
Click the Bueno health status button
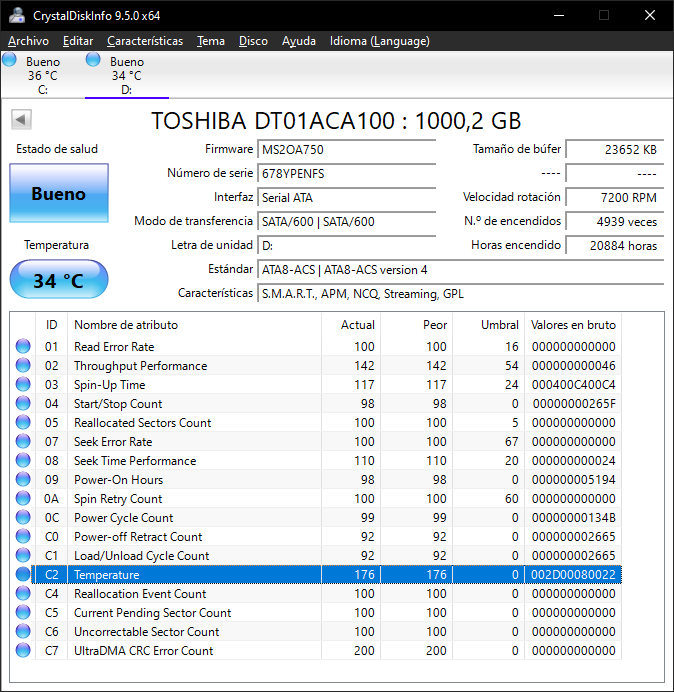59,193
